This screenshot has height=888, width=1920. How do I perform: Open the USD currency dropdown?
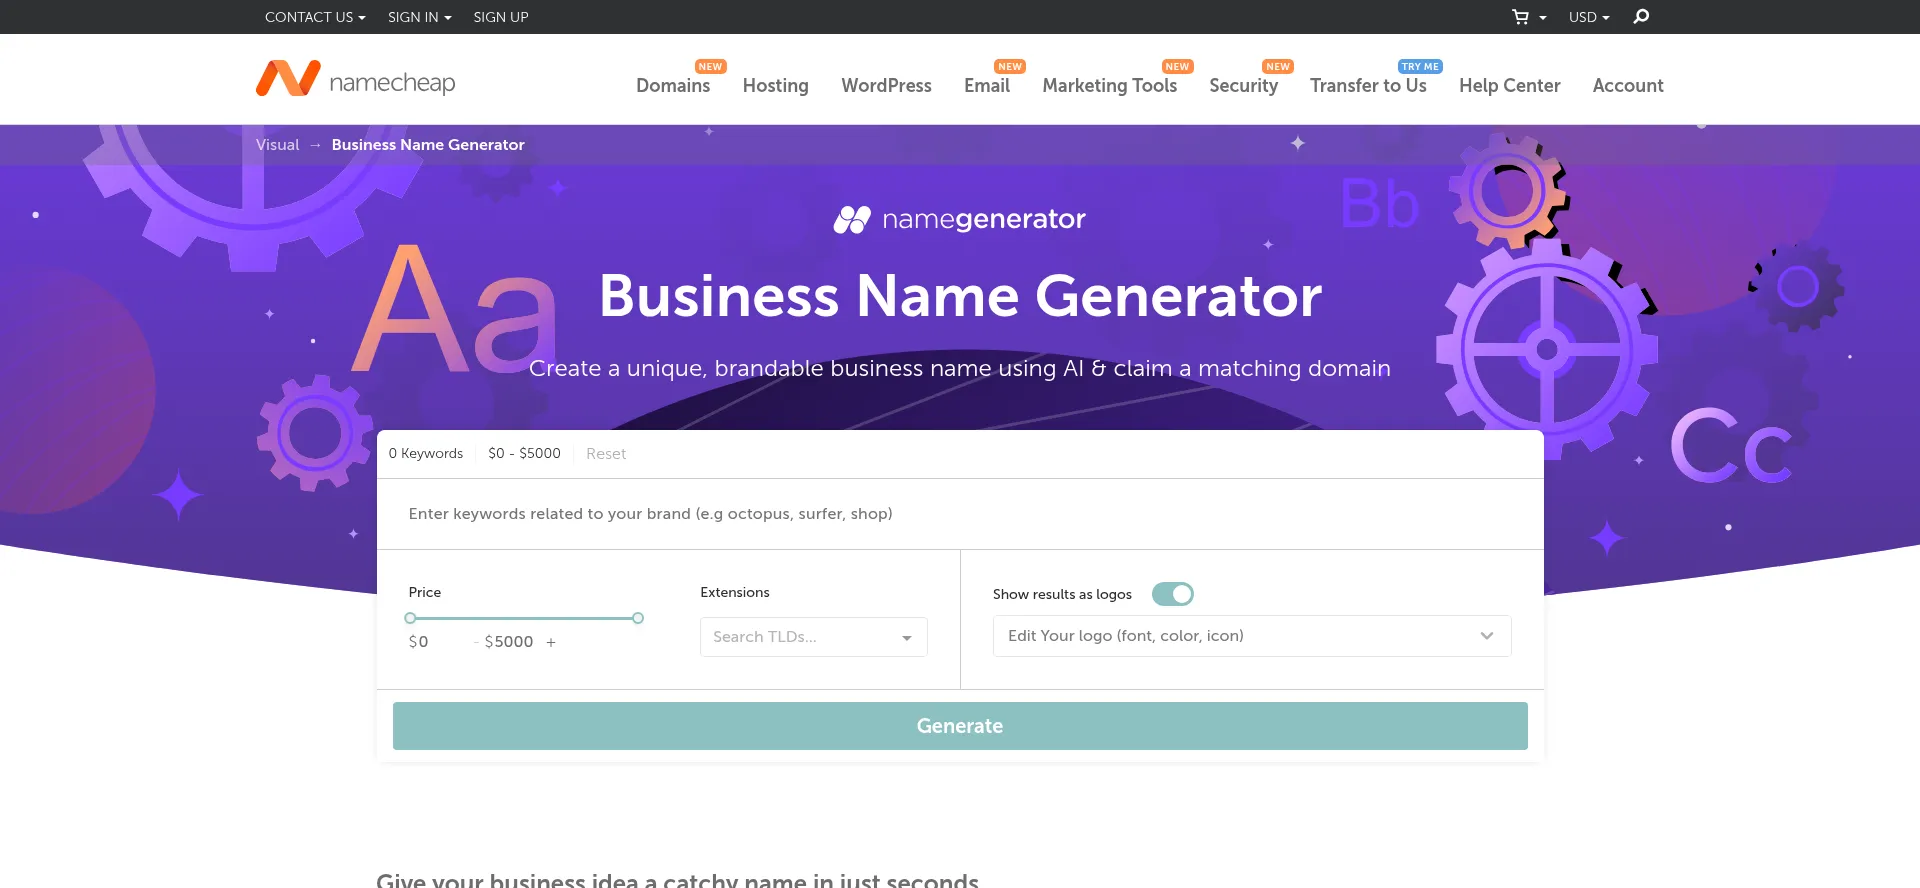point(1589,17)
